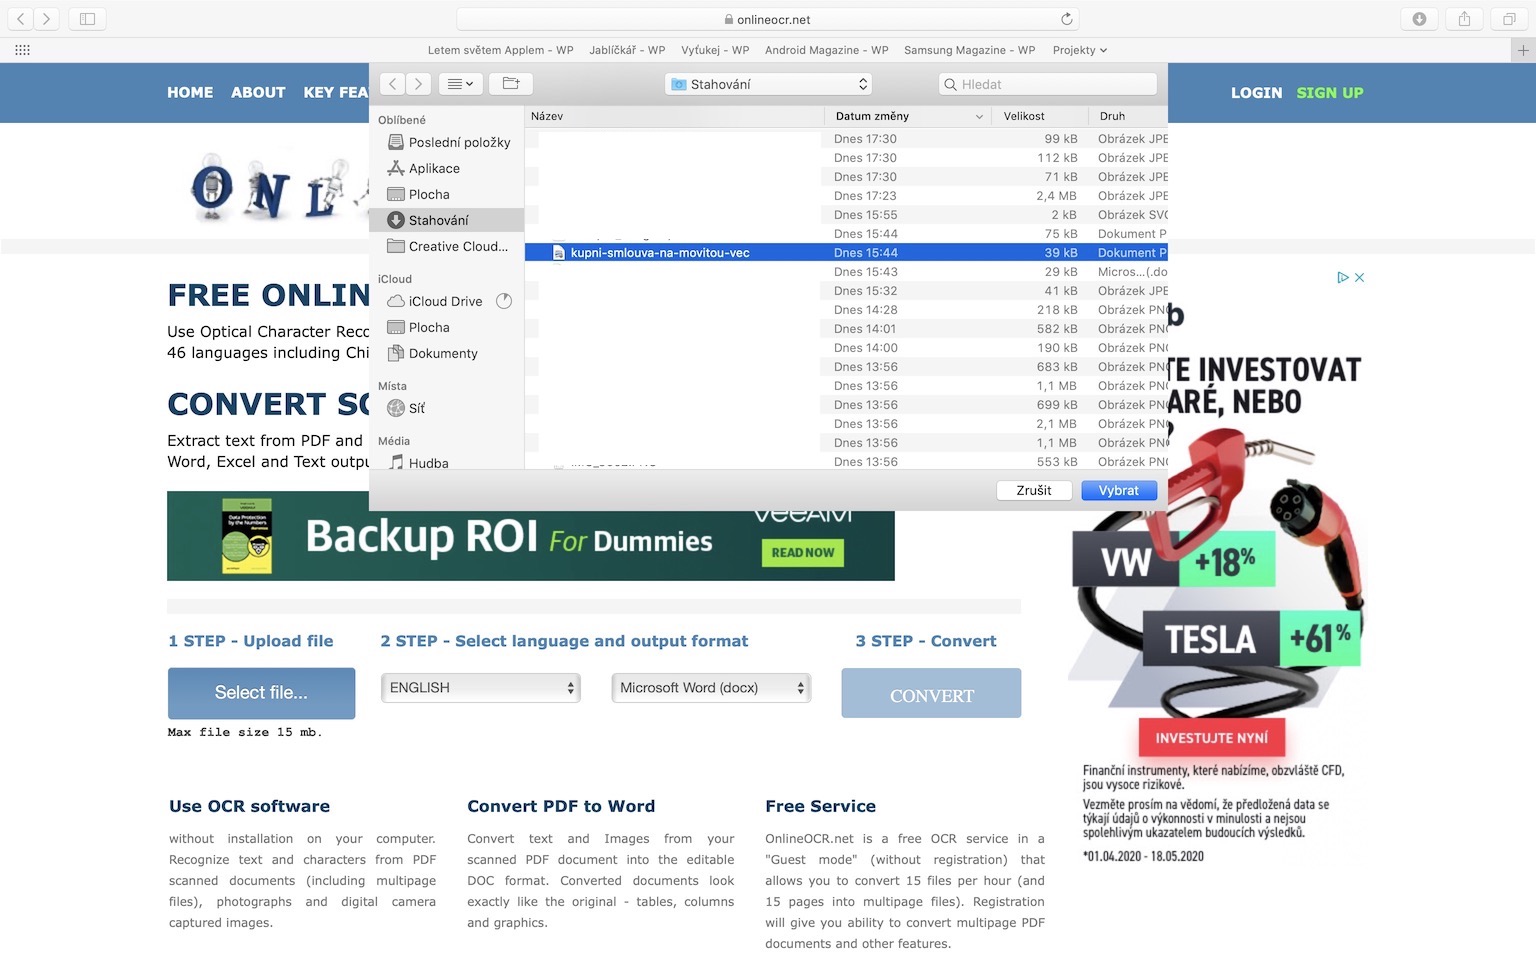Select the file dated Dnes 15:55
This screenshot has width=1536, height=960.
[846, 215]
